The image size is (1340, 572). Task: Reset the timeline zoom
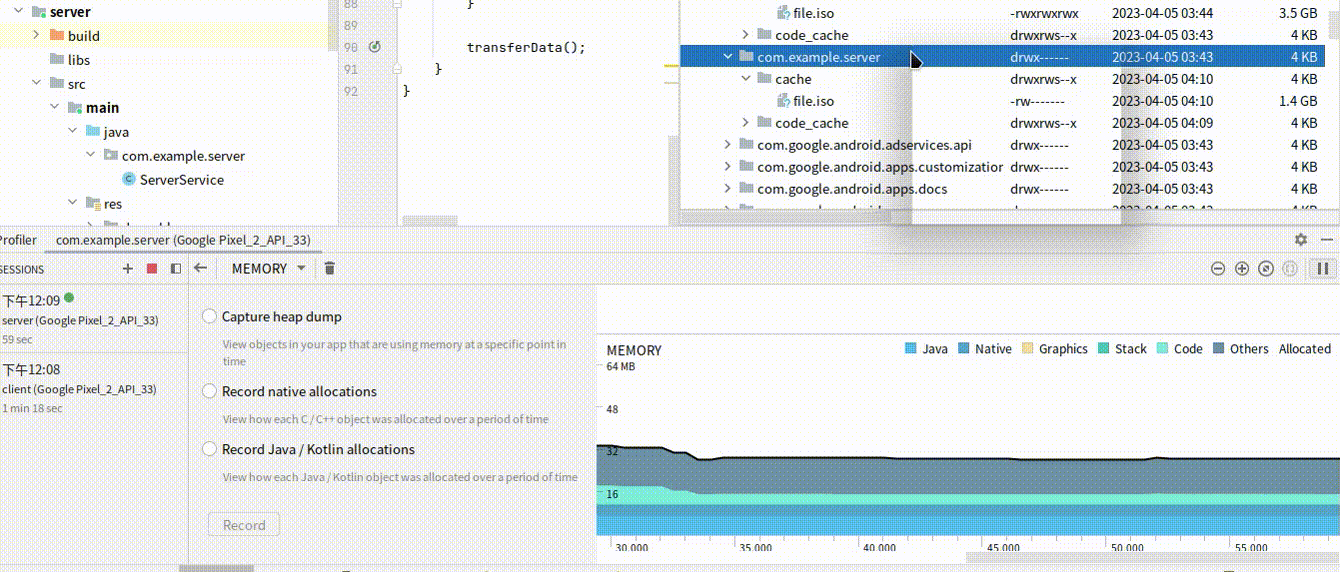pyautogui.click(x=1266, y=268)
